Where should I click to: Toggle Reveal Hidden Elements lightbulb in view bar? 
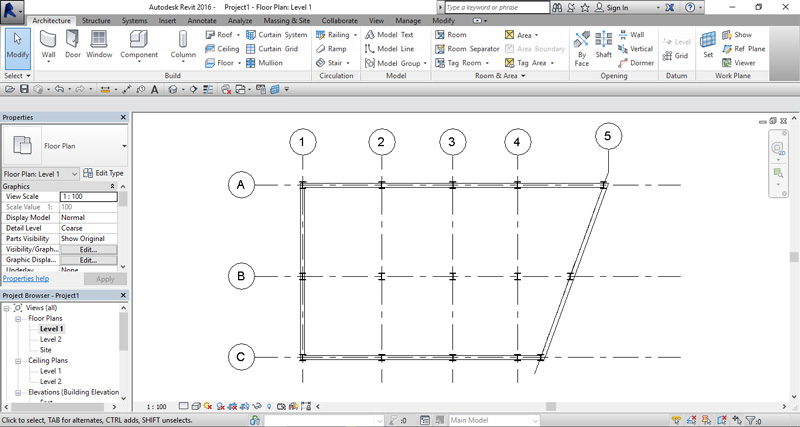(269, 407)
